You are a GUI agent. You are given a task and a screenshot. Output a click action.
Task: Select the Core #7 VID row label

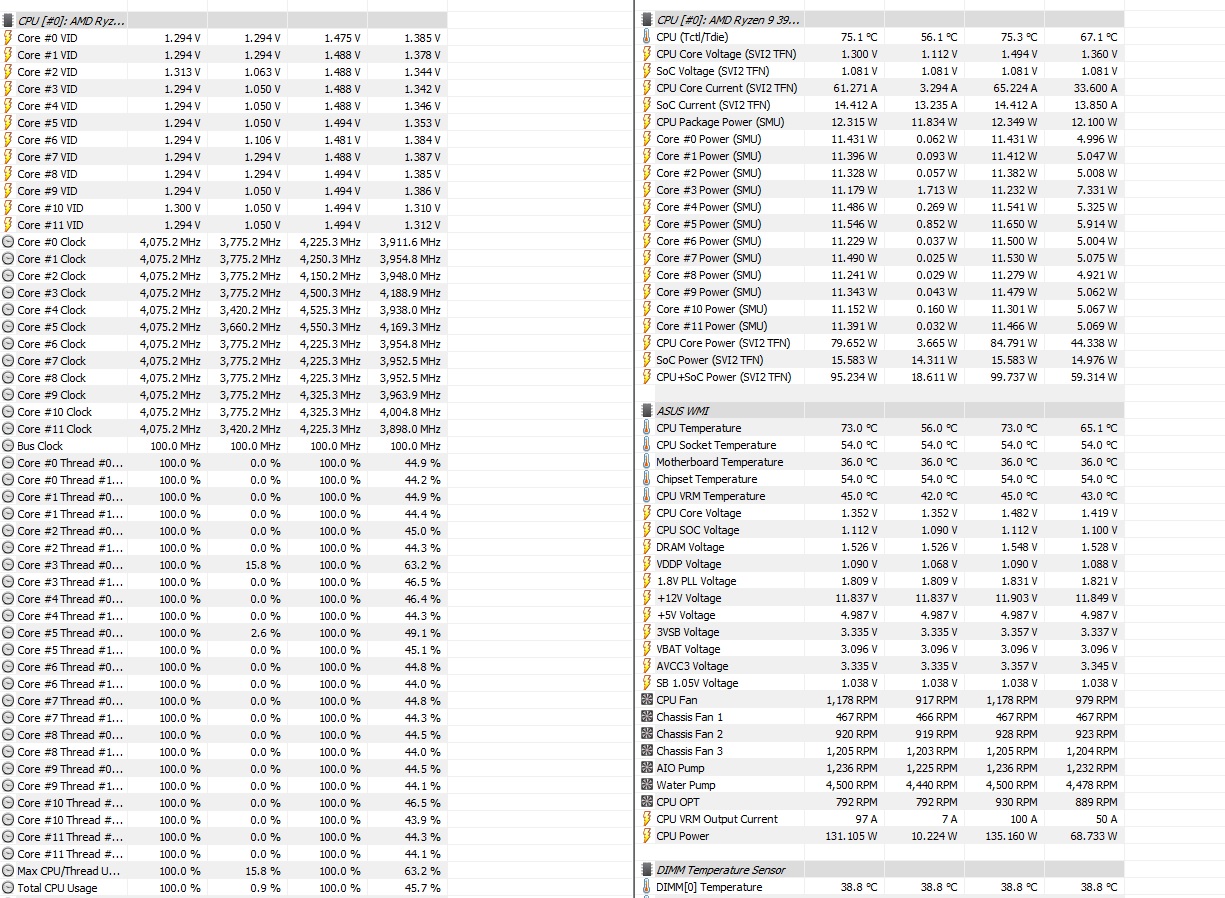tap(47, 156)
